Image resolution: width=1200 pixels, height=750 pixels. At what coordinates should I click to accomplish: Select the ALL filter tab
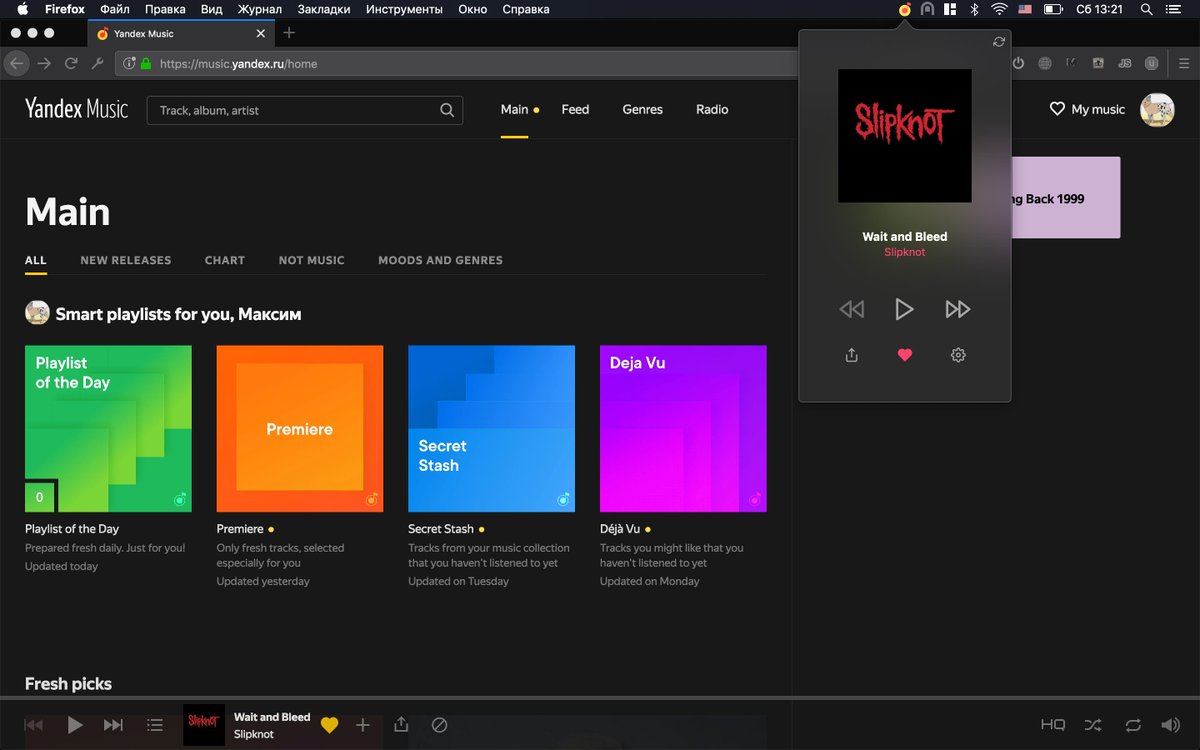(x=36, y=260)
